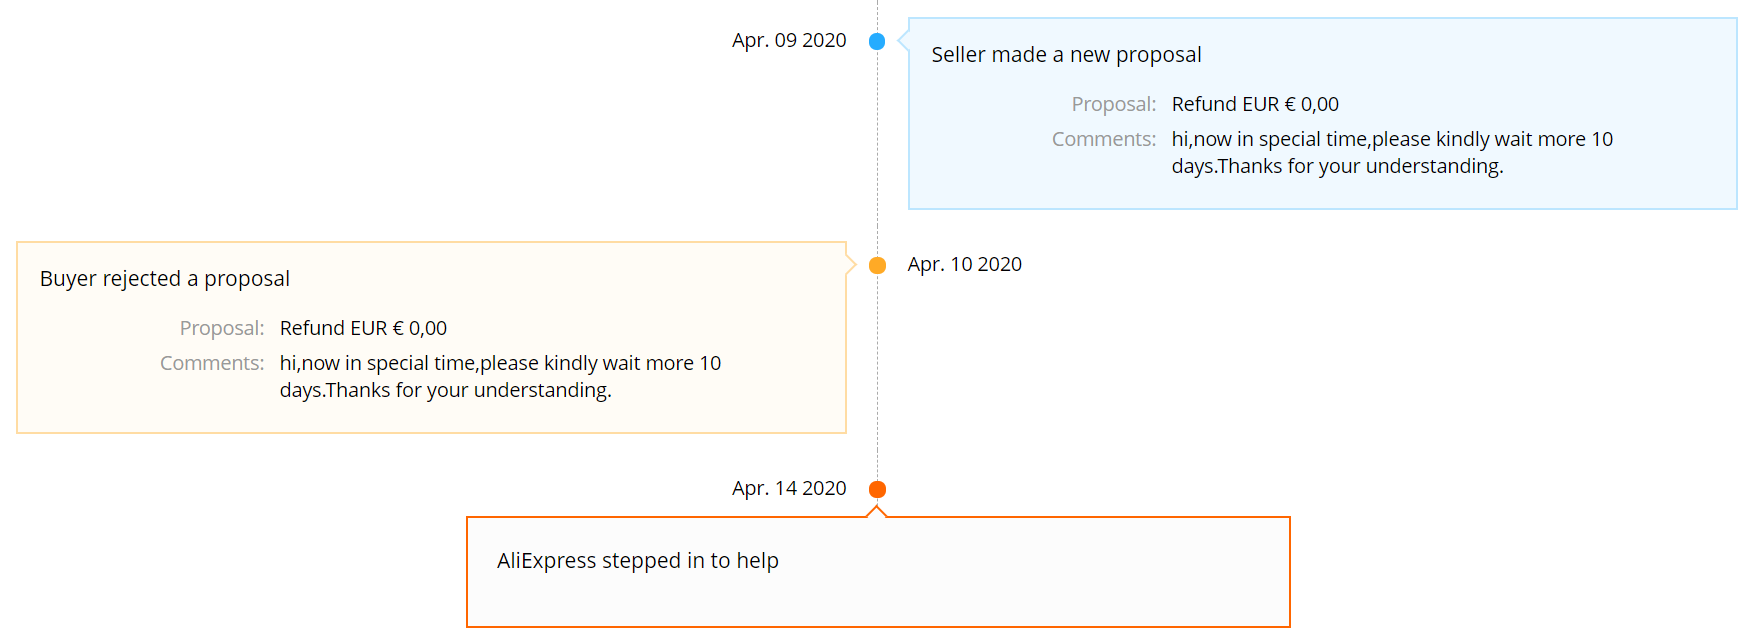Click the comment text in the yellow box
Image resolution: width=1748 pixels, height=642 pixels.
pos(500,376)
